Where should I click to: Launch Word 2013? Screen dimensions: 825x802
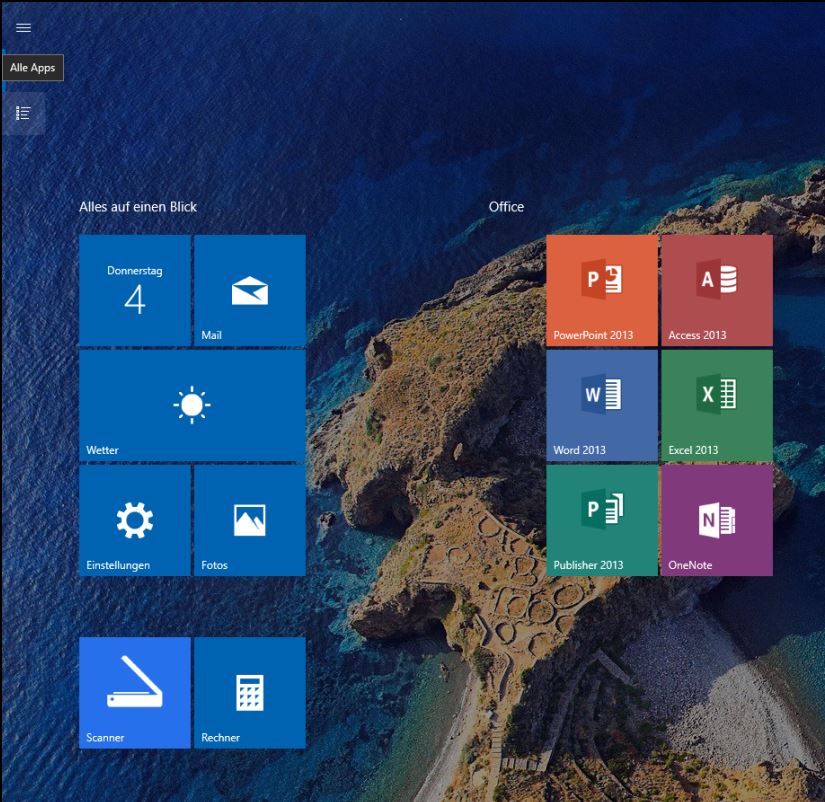point(602,406)
